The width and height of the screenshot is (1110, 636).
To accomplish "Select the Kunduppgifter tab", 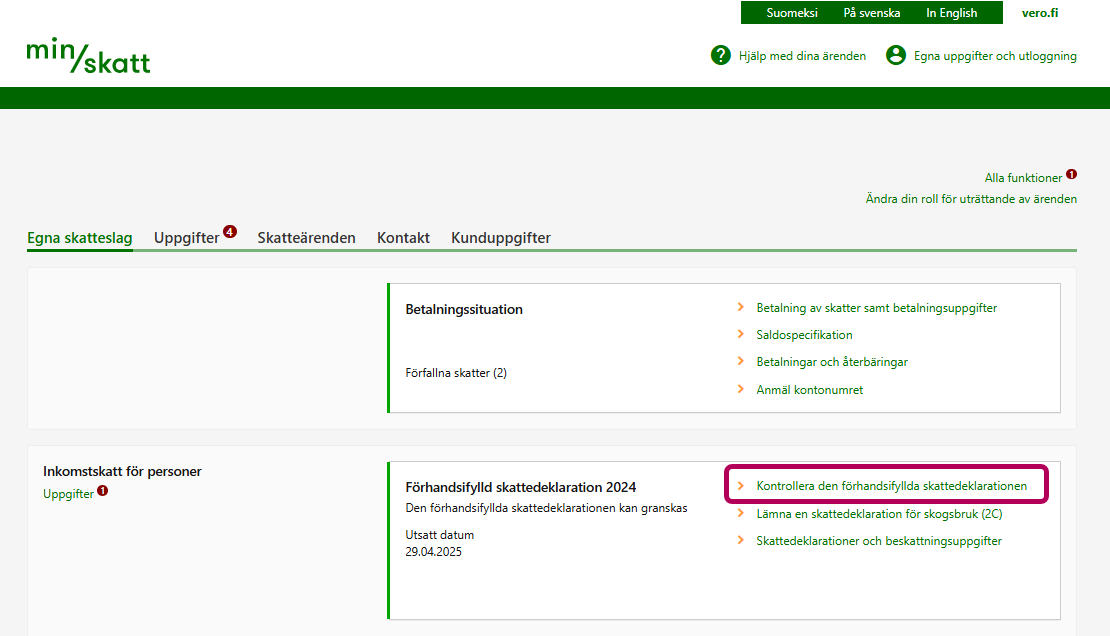I will (500, 238).
